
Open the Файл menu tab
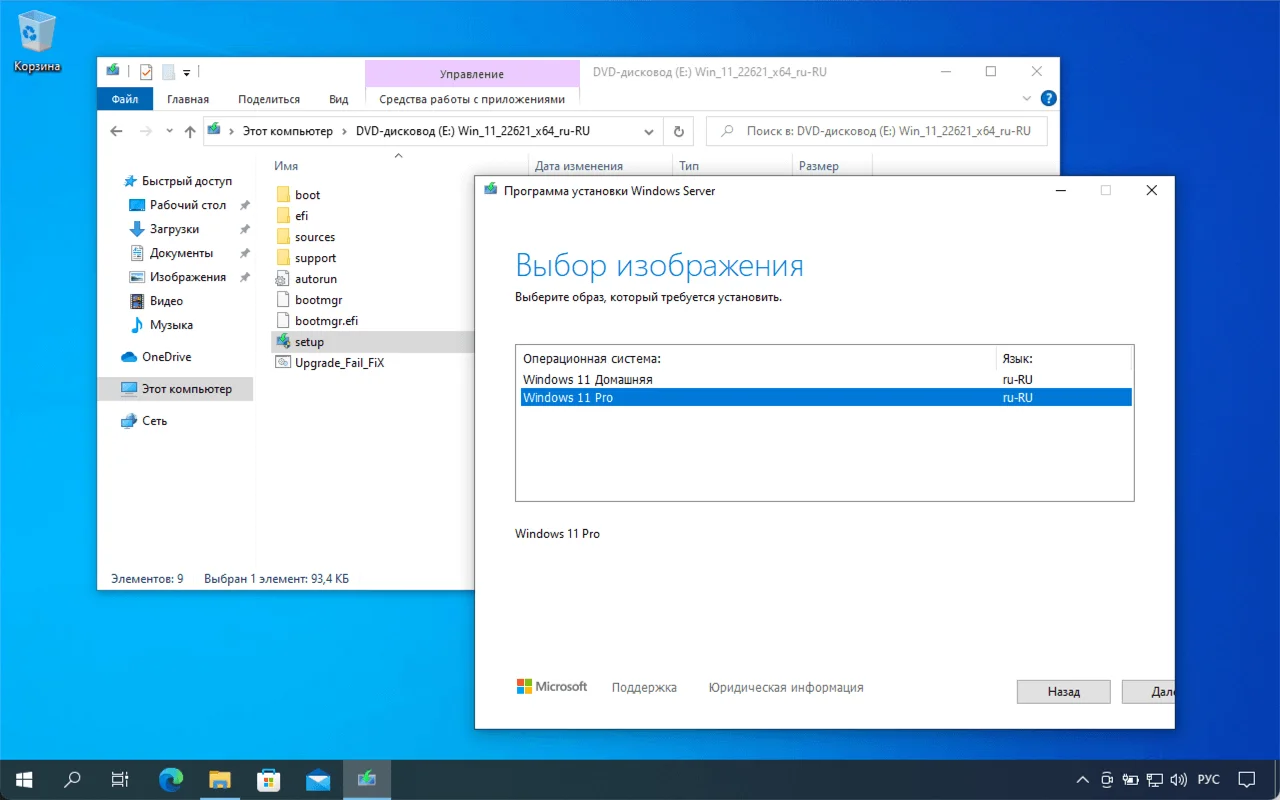coord(125,99)
